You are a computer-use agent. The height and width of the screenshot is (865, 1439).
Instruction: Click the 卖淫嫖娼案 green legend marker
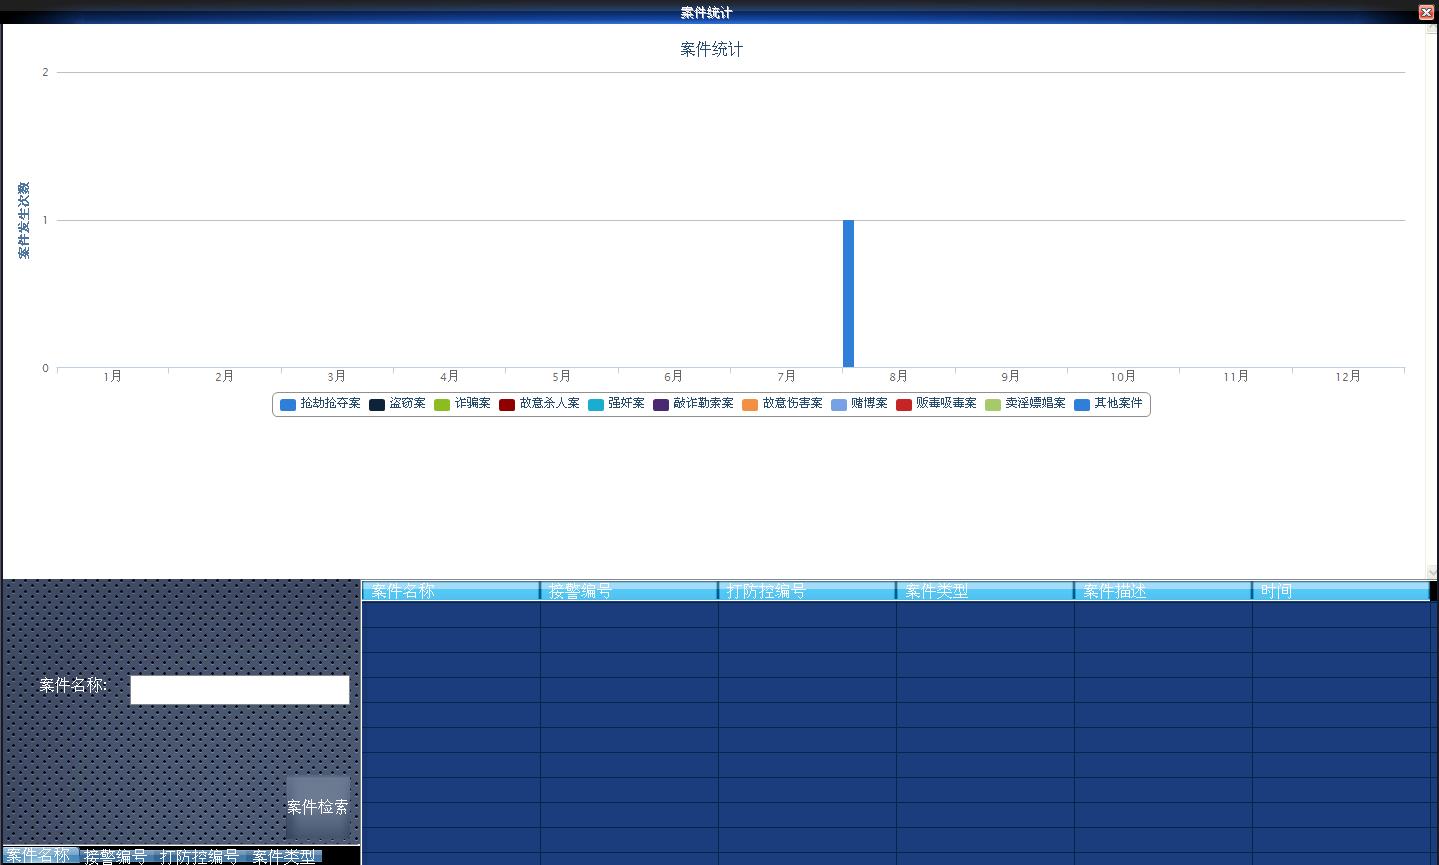pyautogui.click(x=993, y=405)
